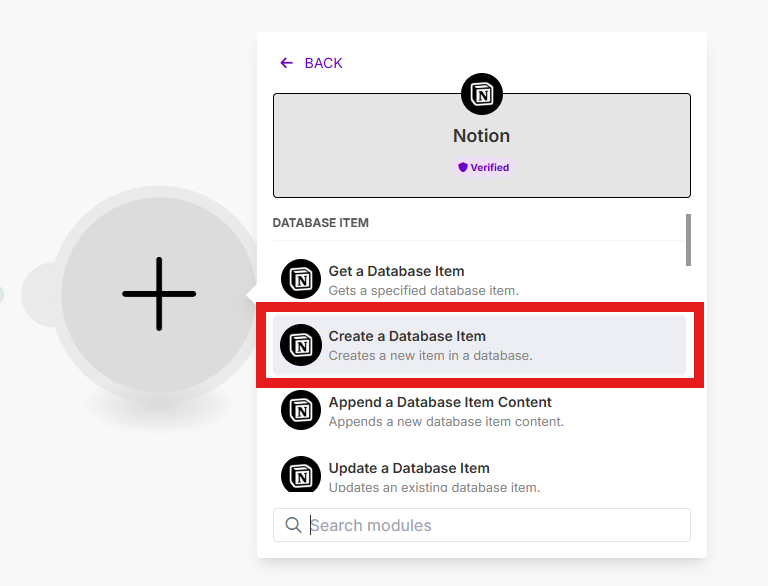Click the Notion title heading

(x=481, y=136)
